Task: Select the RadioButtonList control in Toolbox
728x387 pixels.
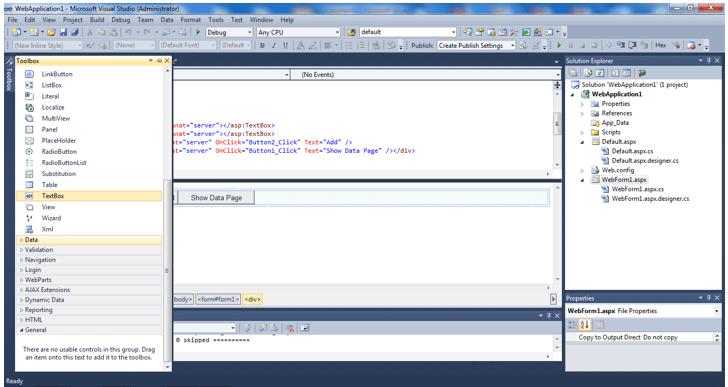Action: click(x=89, y=163)
